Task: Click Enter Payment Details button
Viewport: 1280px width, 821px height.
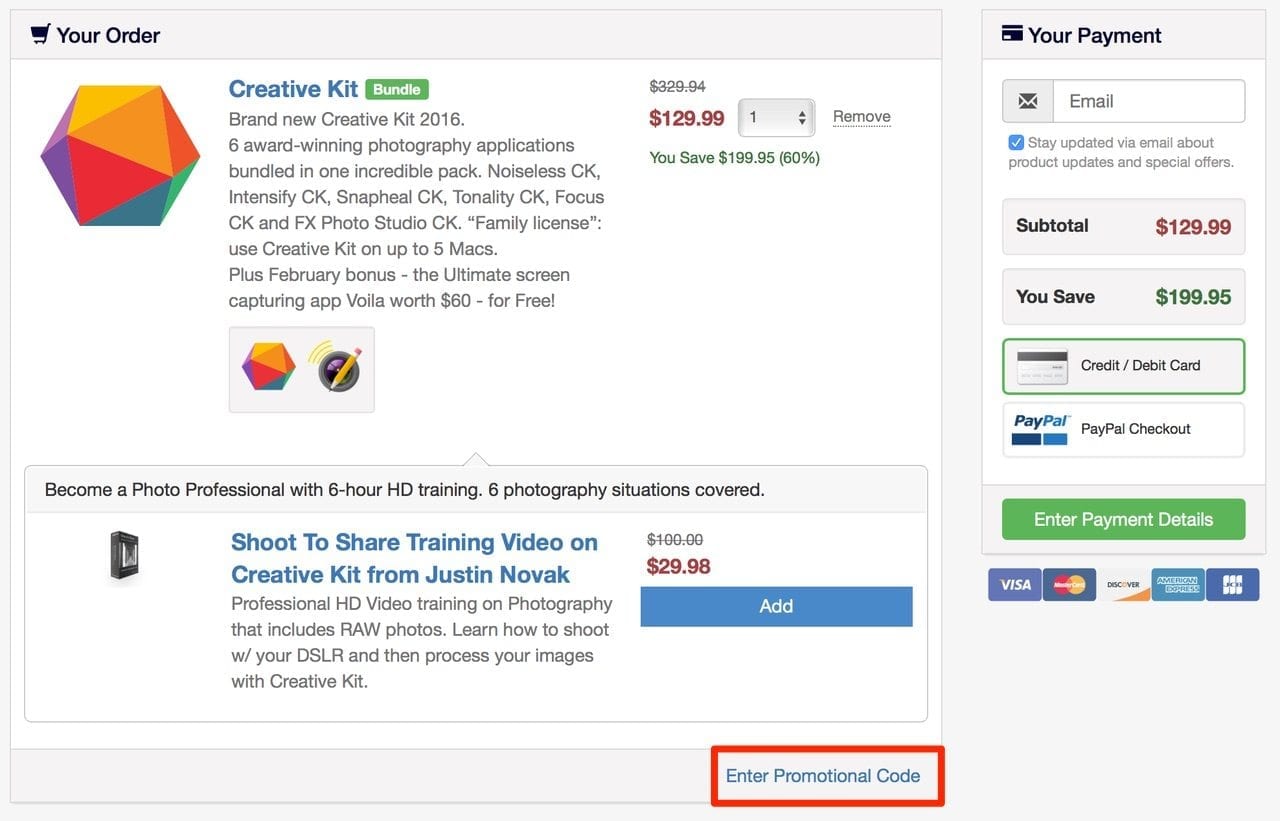Action: [x=1124, y=519]
